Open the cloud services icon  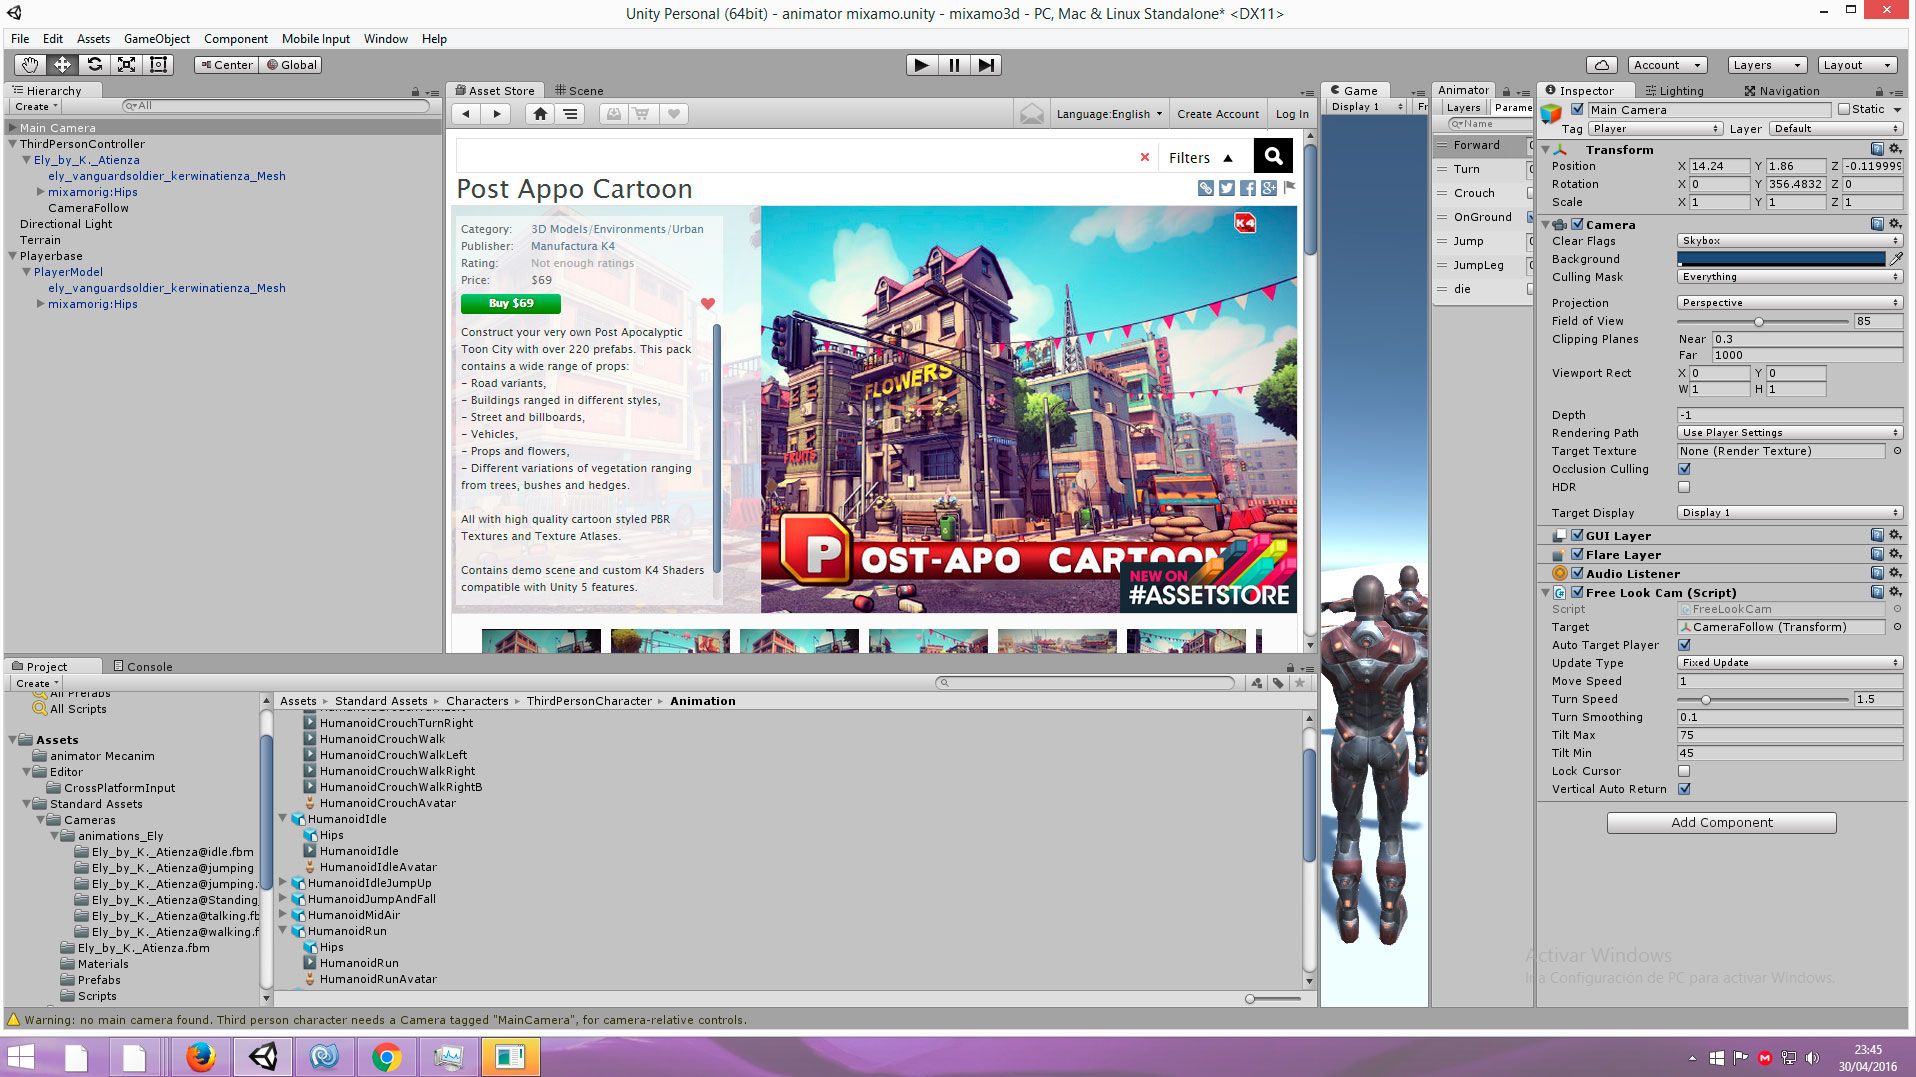coord(1602,65)
